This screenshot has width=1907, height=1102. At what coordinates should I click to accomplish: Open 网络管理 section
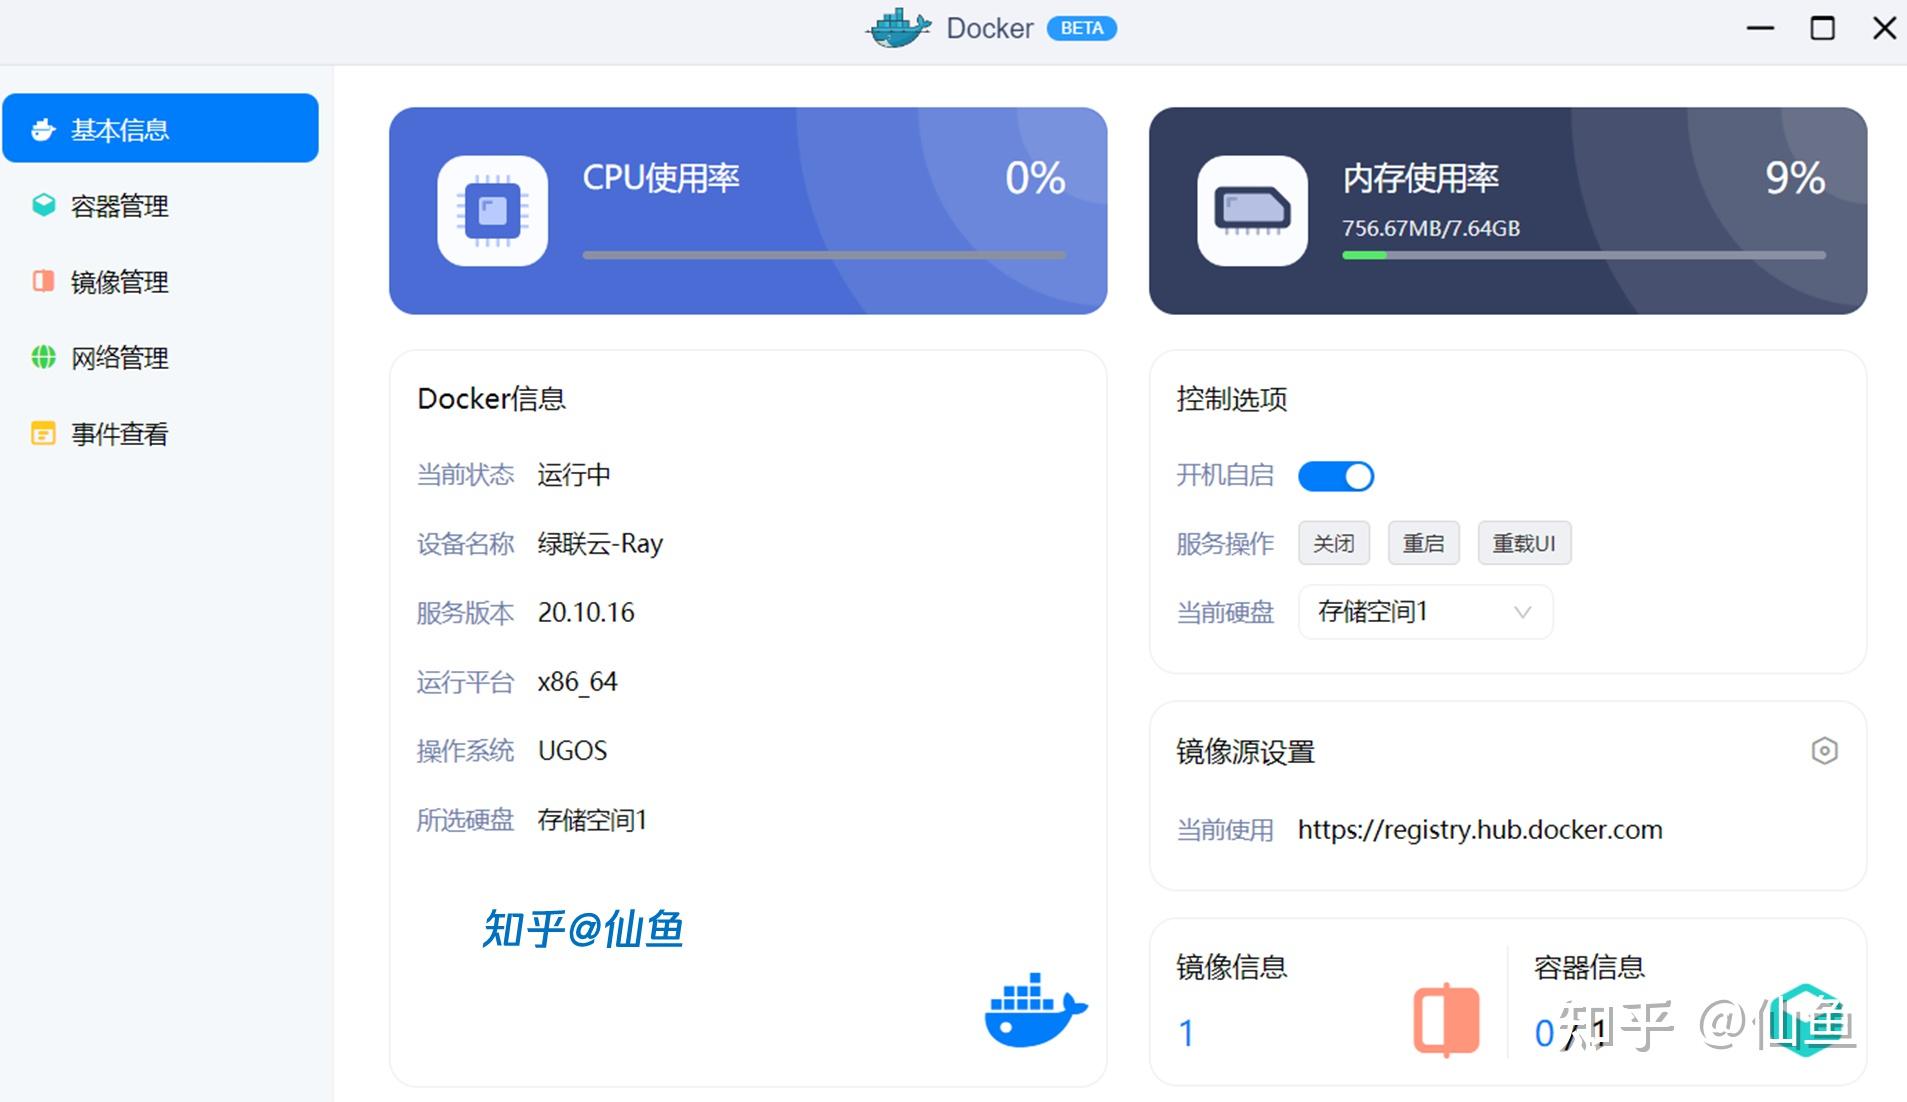(160, 357)
